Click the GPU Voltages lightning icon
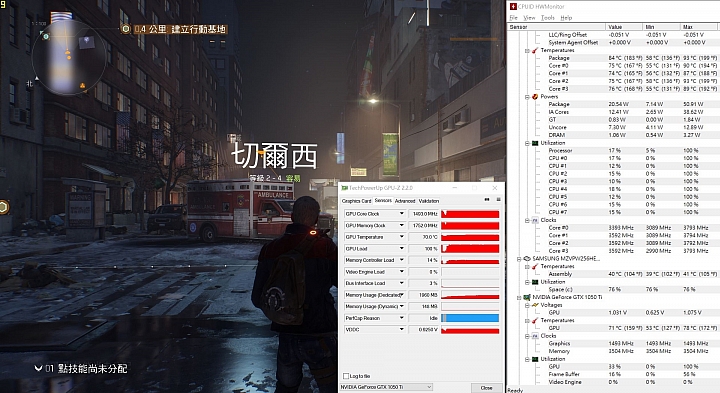 [x=535, y=305]
